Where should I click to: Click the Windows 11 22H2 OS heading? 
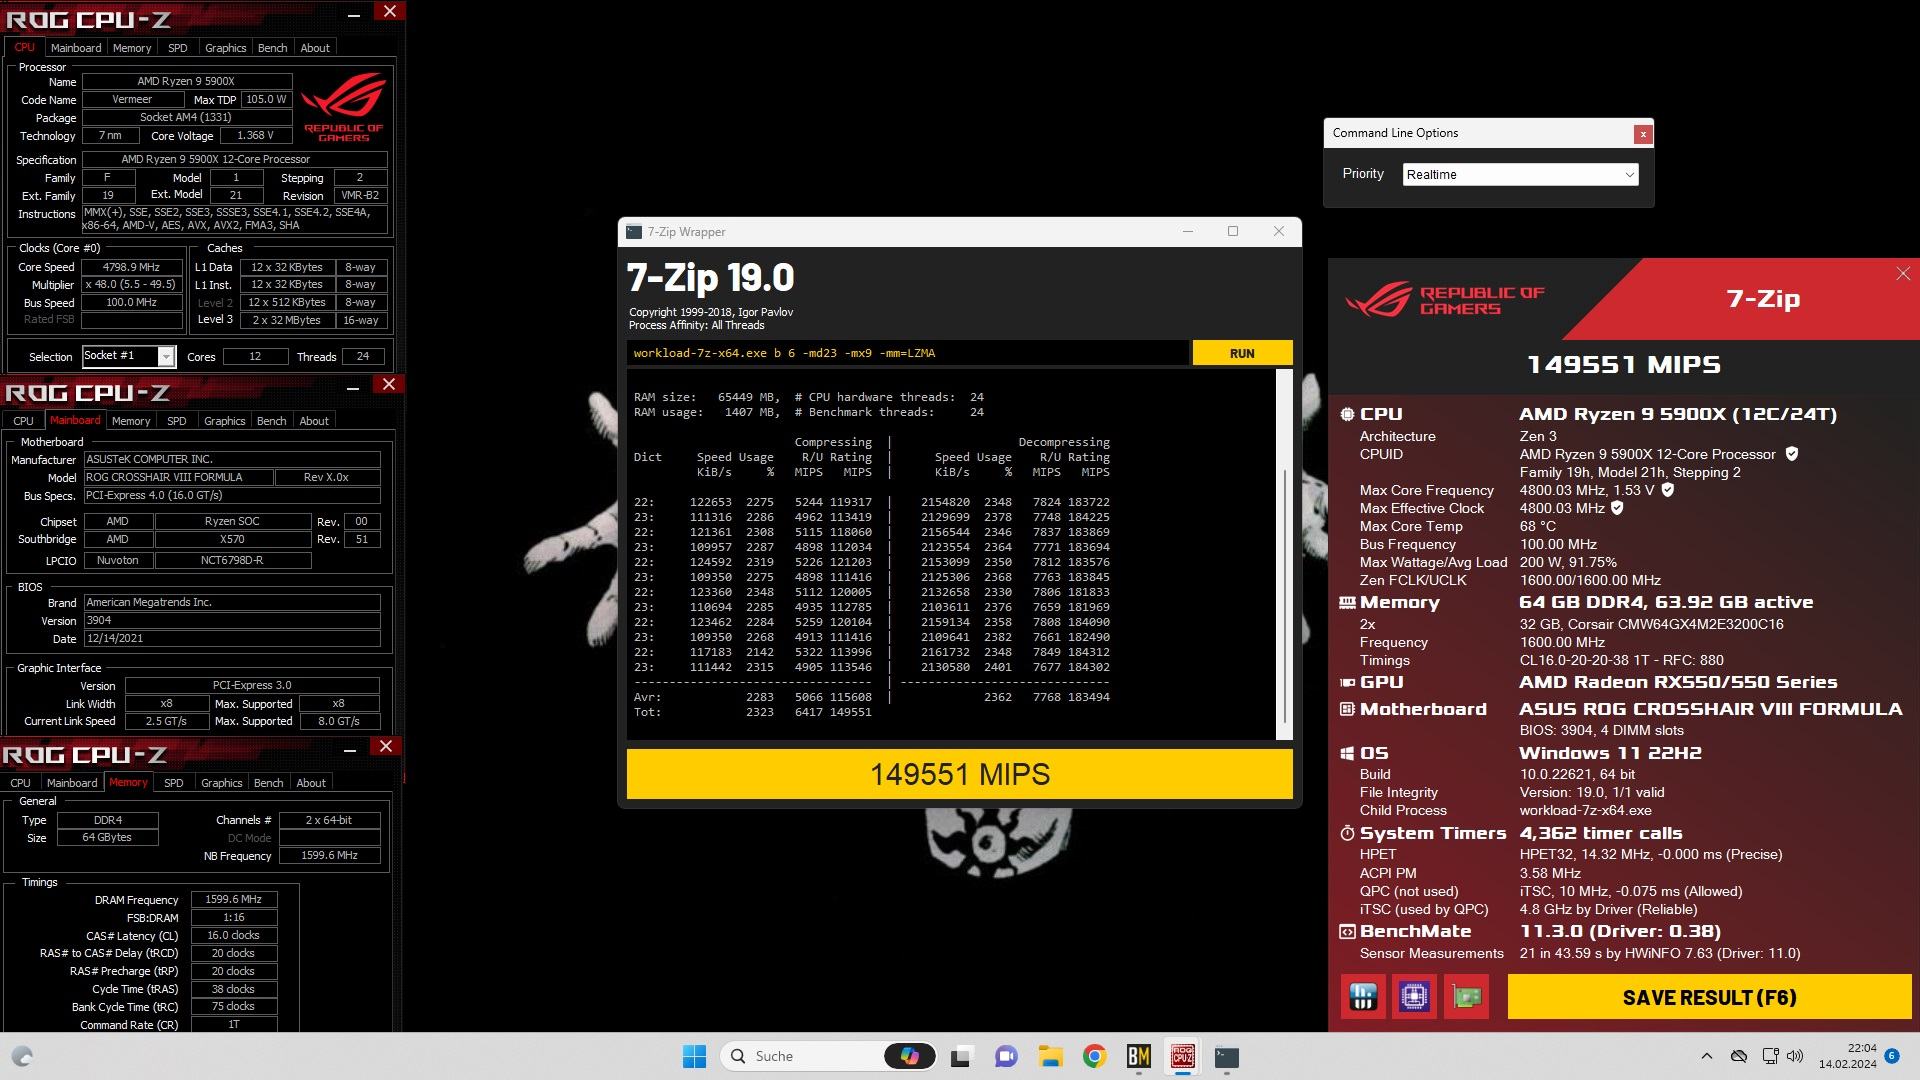1610,754
